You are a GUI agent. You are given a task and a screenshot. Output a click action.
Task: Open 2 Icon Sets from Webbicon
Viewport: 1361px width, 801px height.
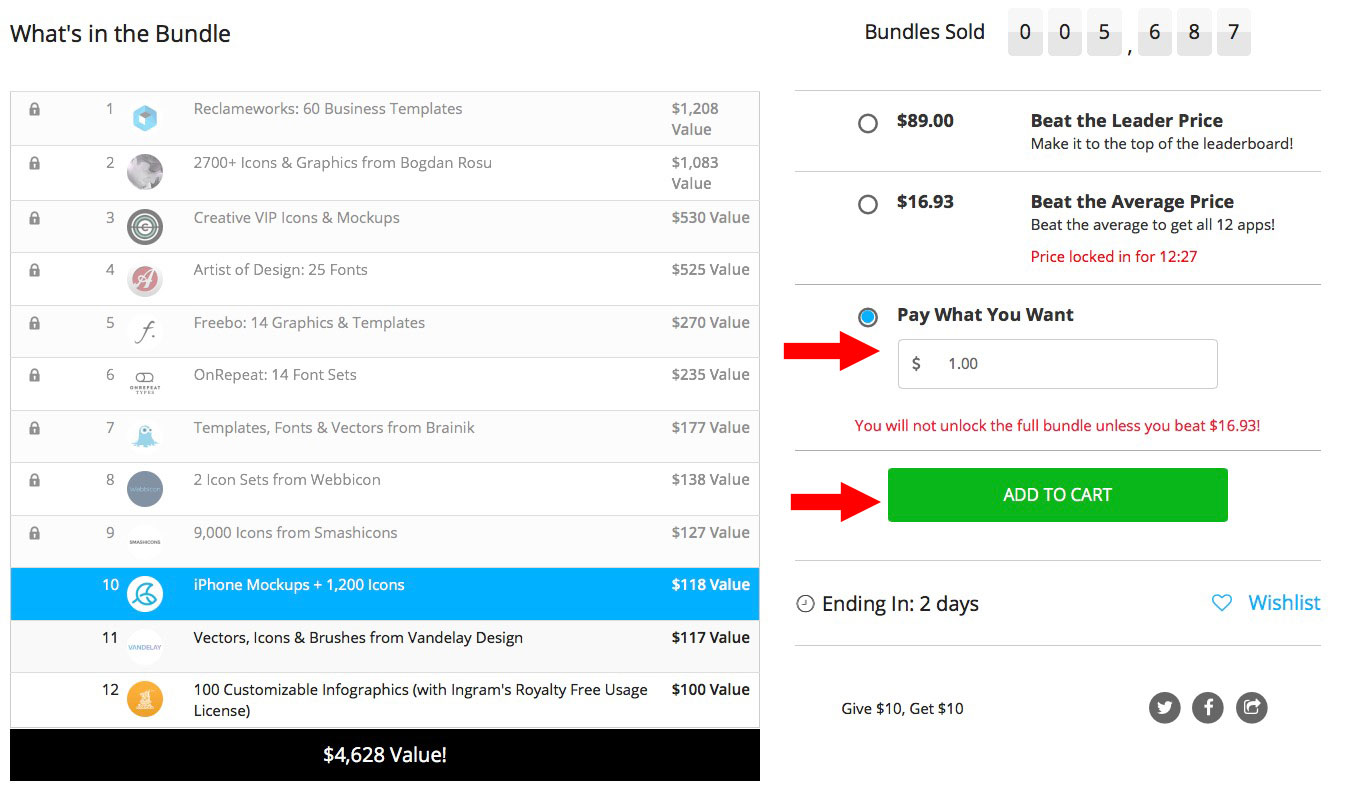[287, 480]
